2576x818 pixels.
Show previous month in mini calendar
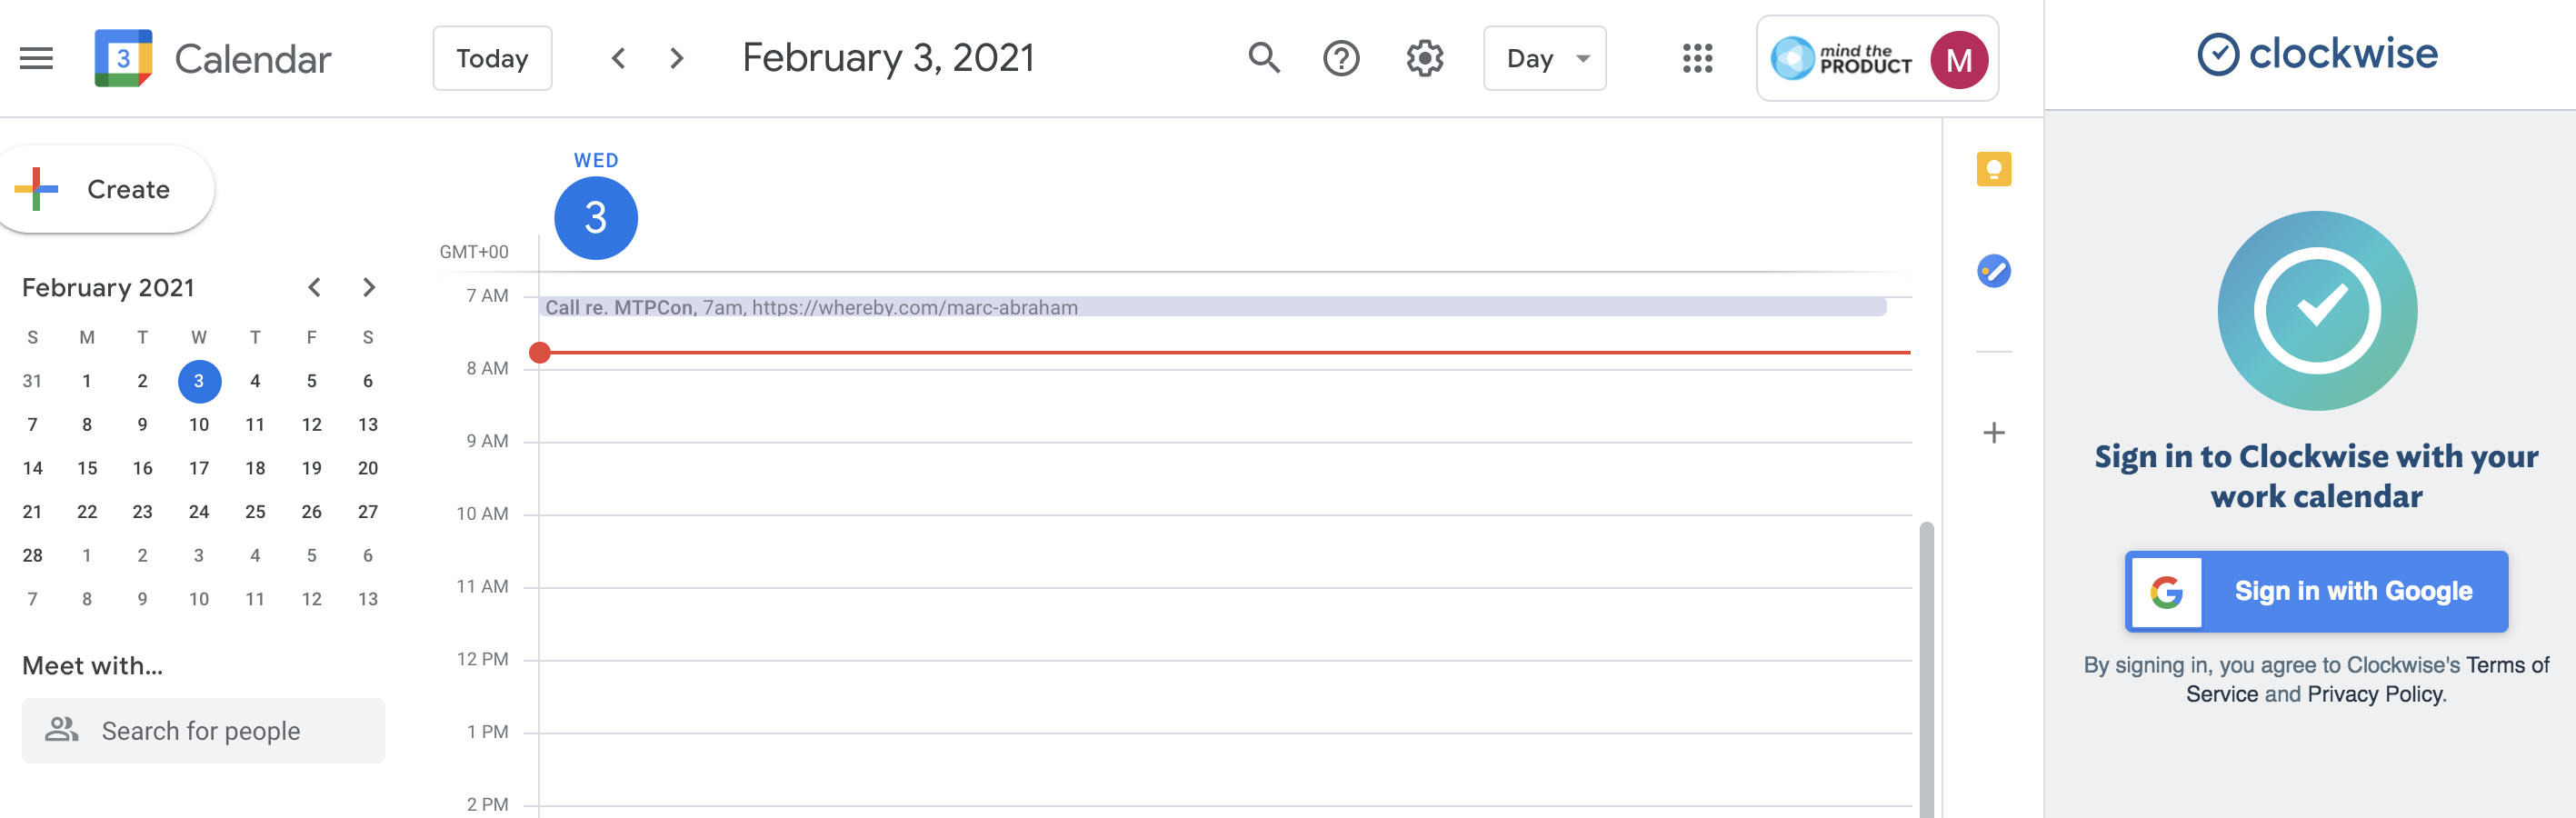(x=314, y=288)
